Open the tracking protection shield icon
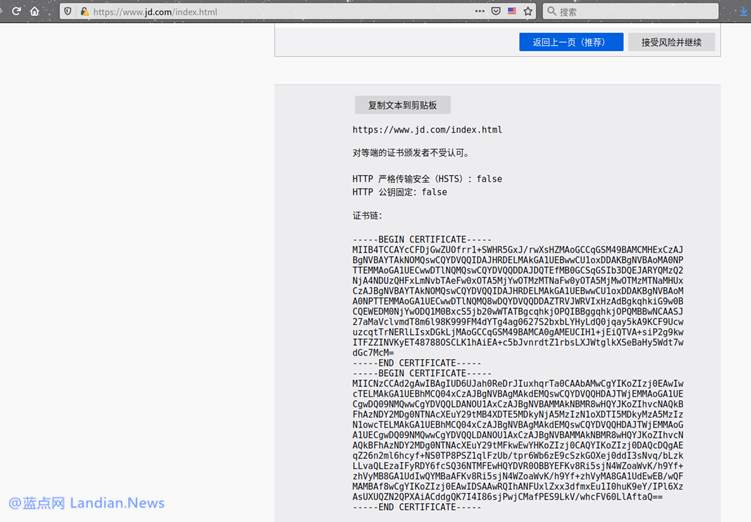The width and height of the screenshot is (751, 522). [68, 12]
